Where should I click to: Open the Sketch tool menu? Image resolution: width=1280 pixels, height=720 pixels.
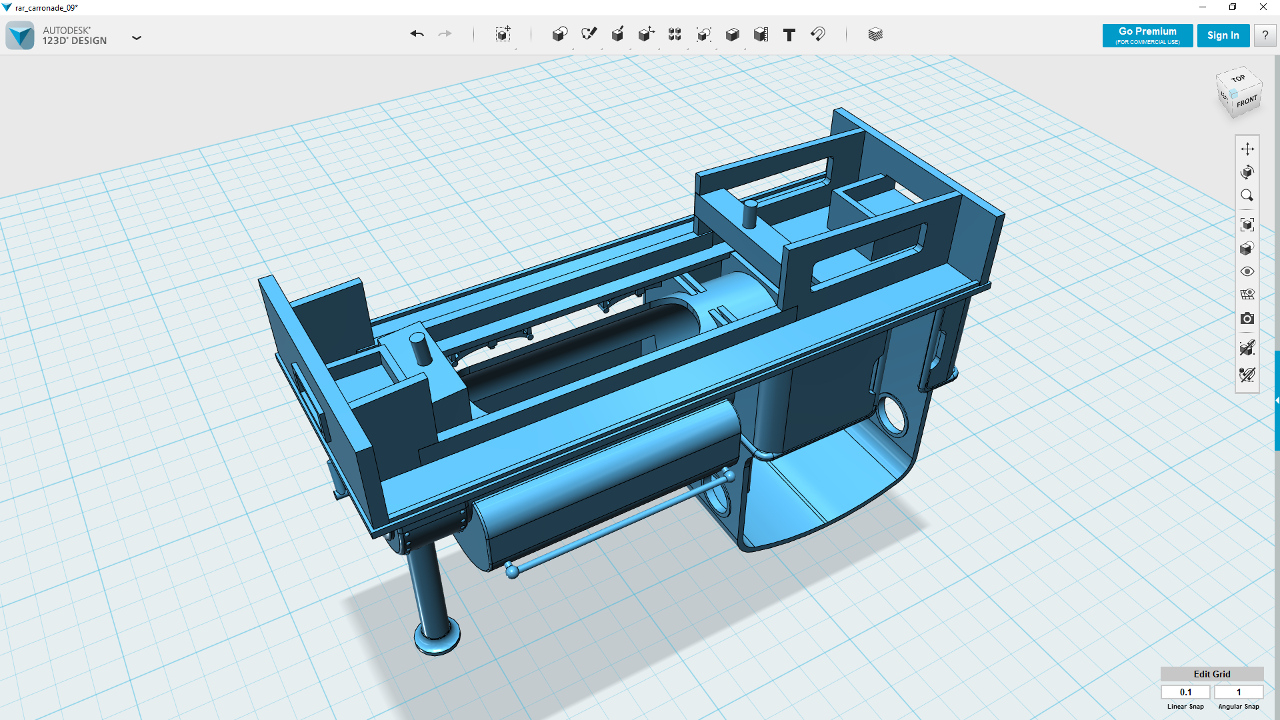pos(589,34)
